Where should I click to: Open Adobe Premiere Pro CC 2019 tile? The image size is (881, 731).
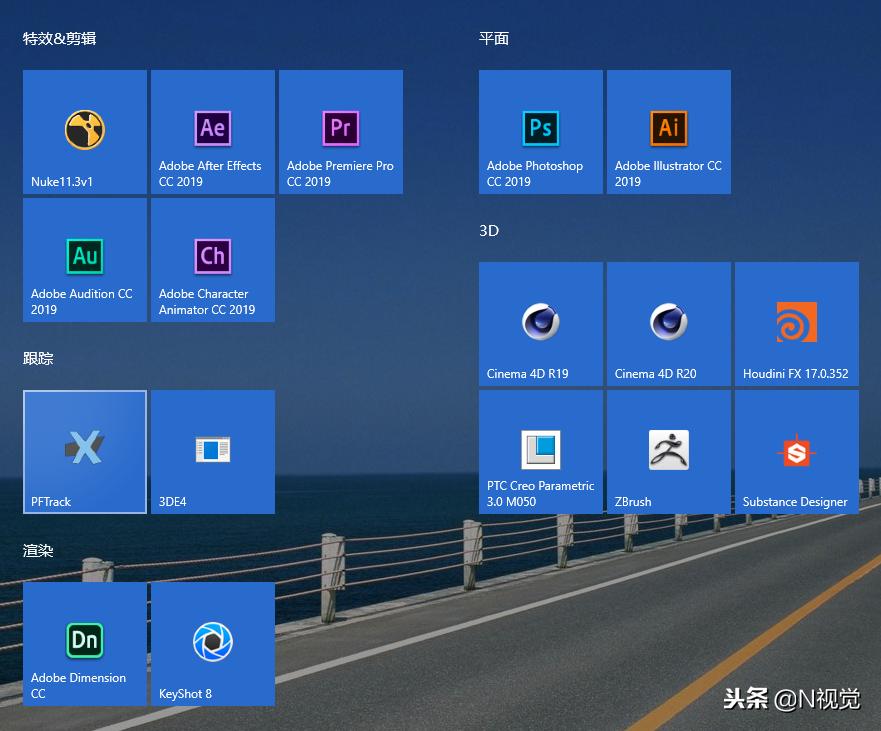(341, 132)
